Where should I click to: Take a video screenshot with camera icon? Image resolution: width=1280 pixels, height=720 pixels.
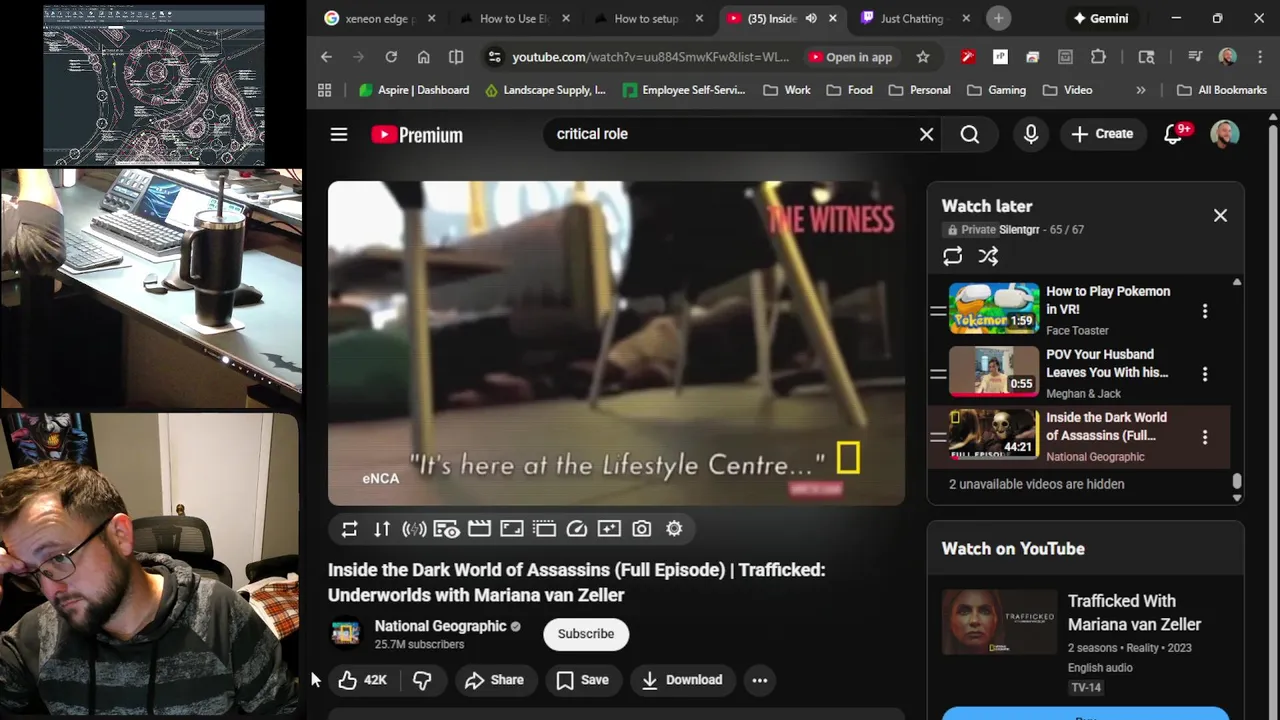pos(642,529)
